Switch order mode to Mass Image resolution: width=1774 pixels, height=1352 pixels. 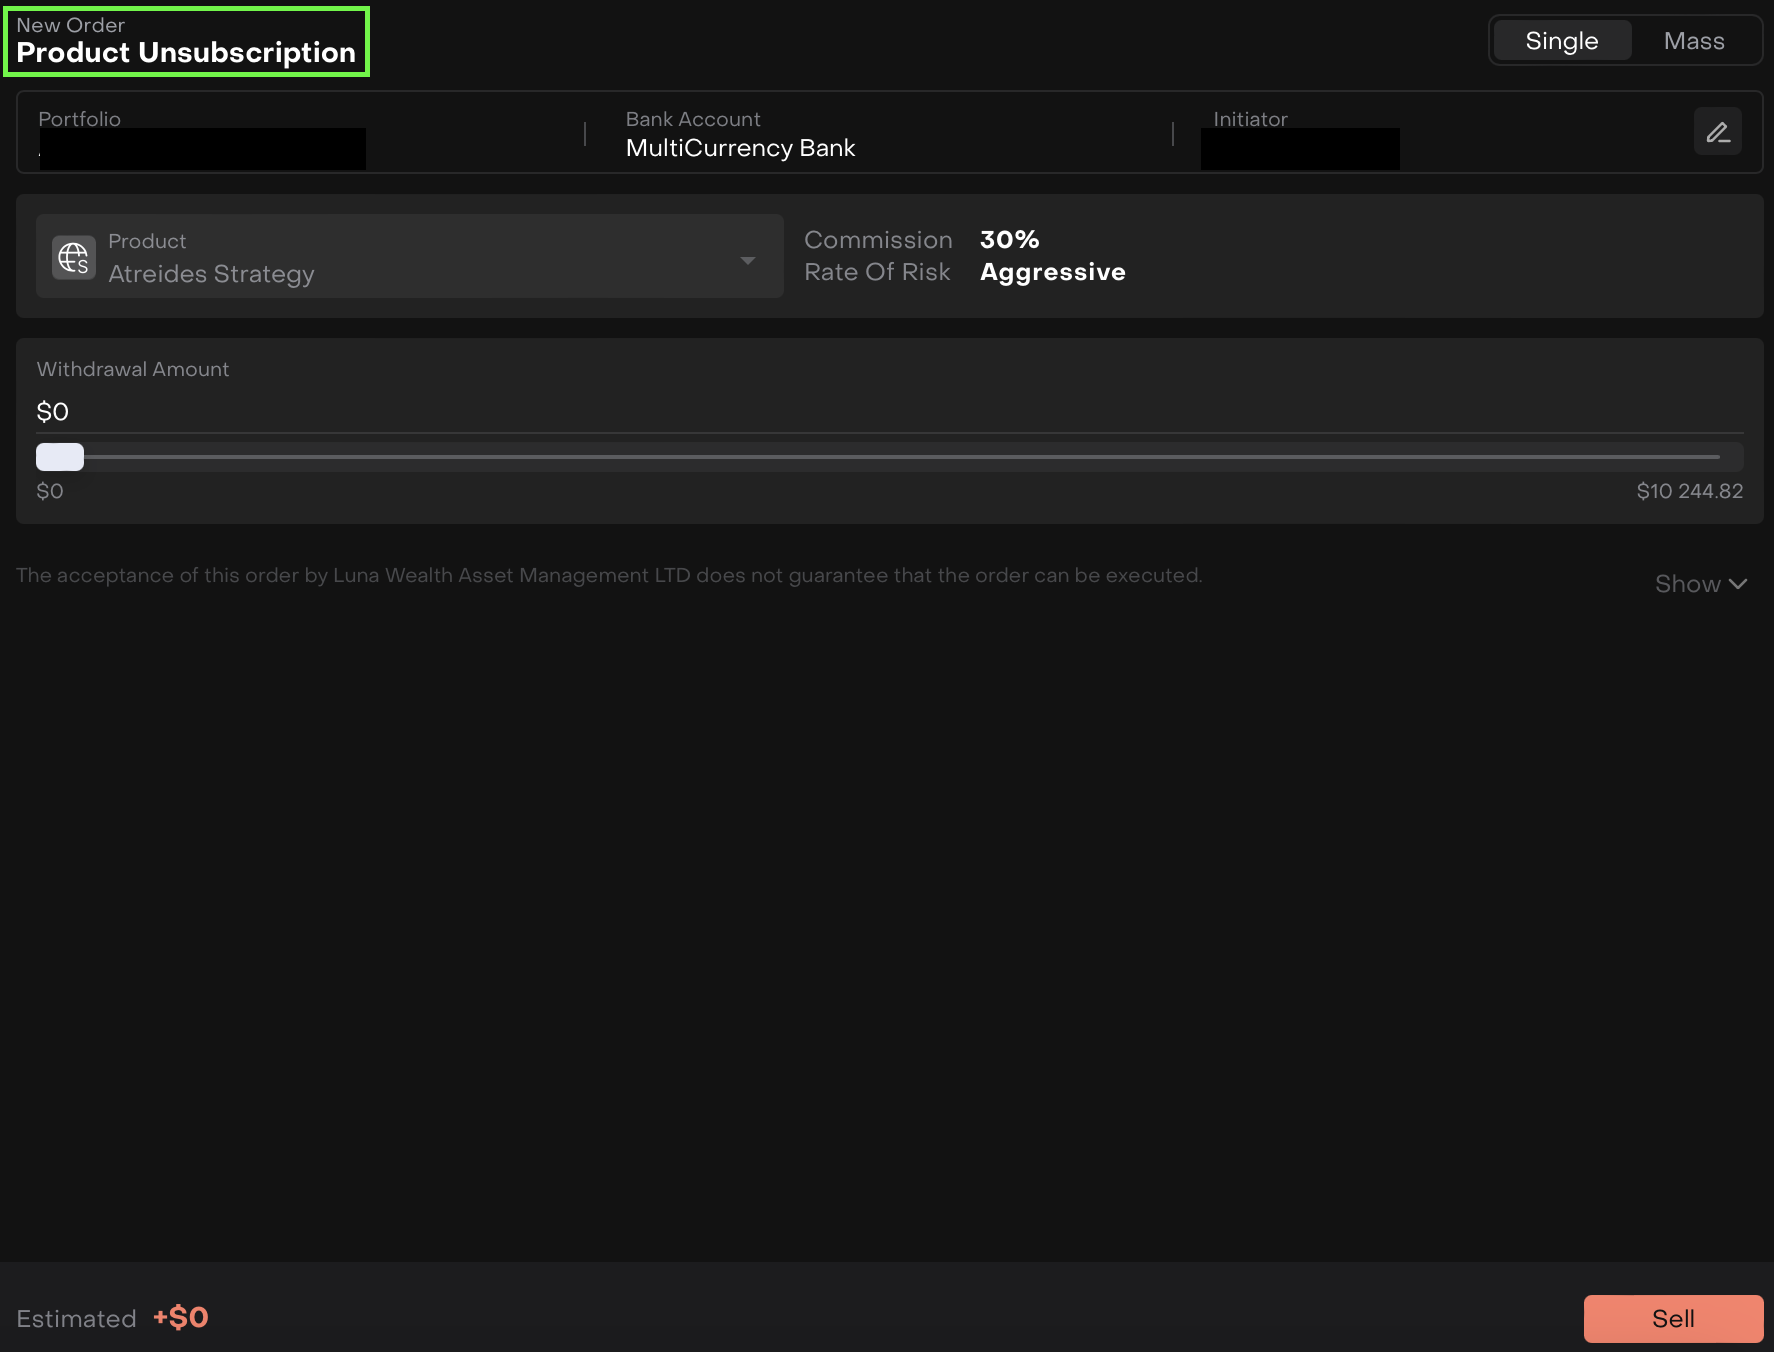(1693, 41)
